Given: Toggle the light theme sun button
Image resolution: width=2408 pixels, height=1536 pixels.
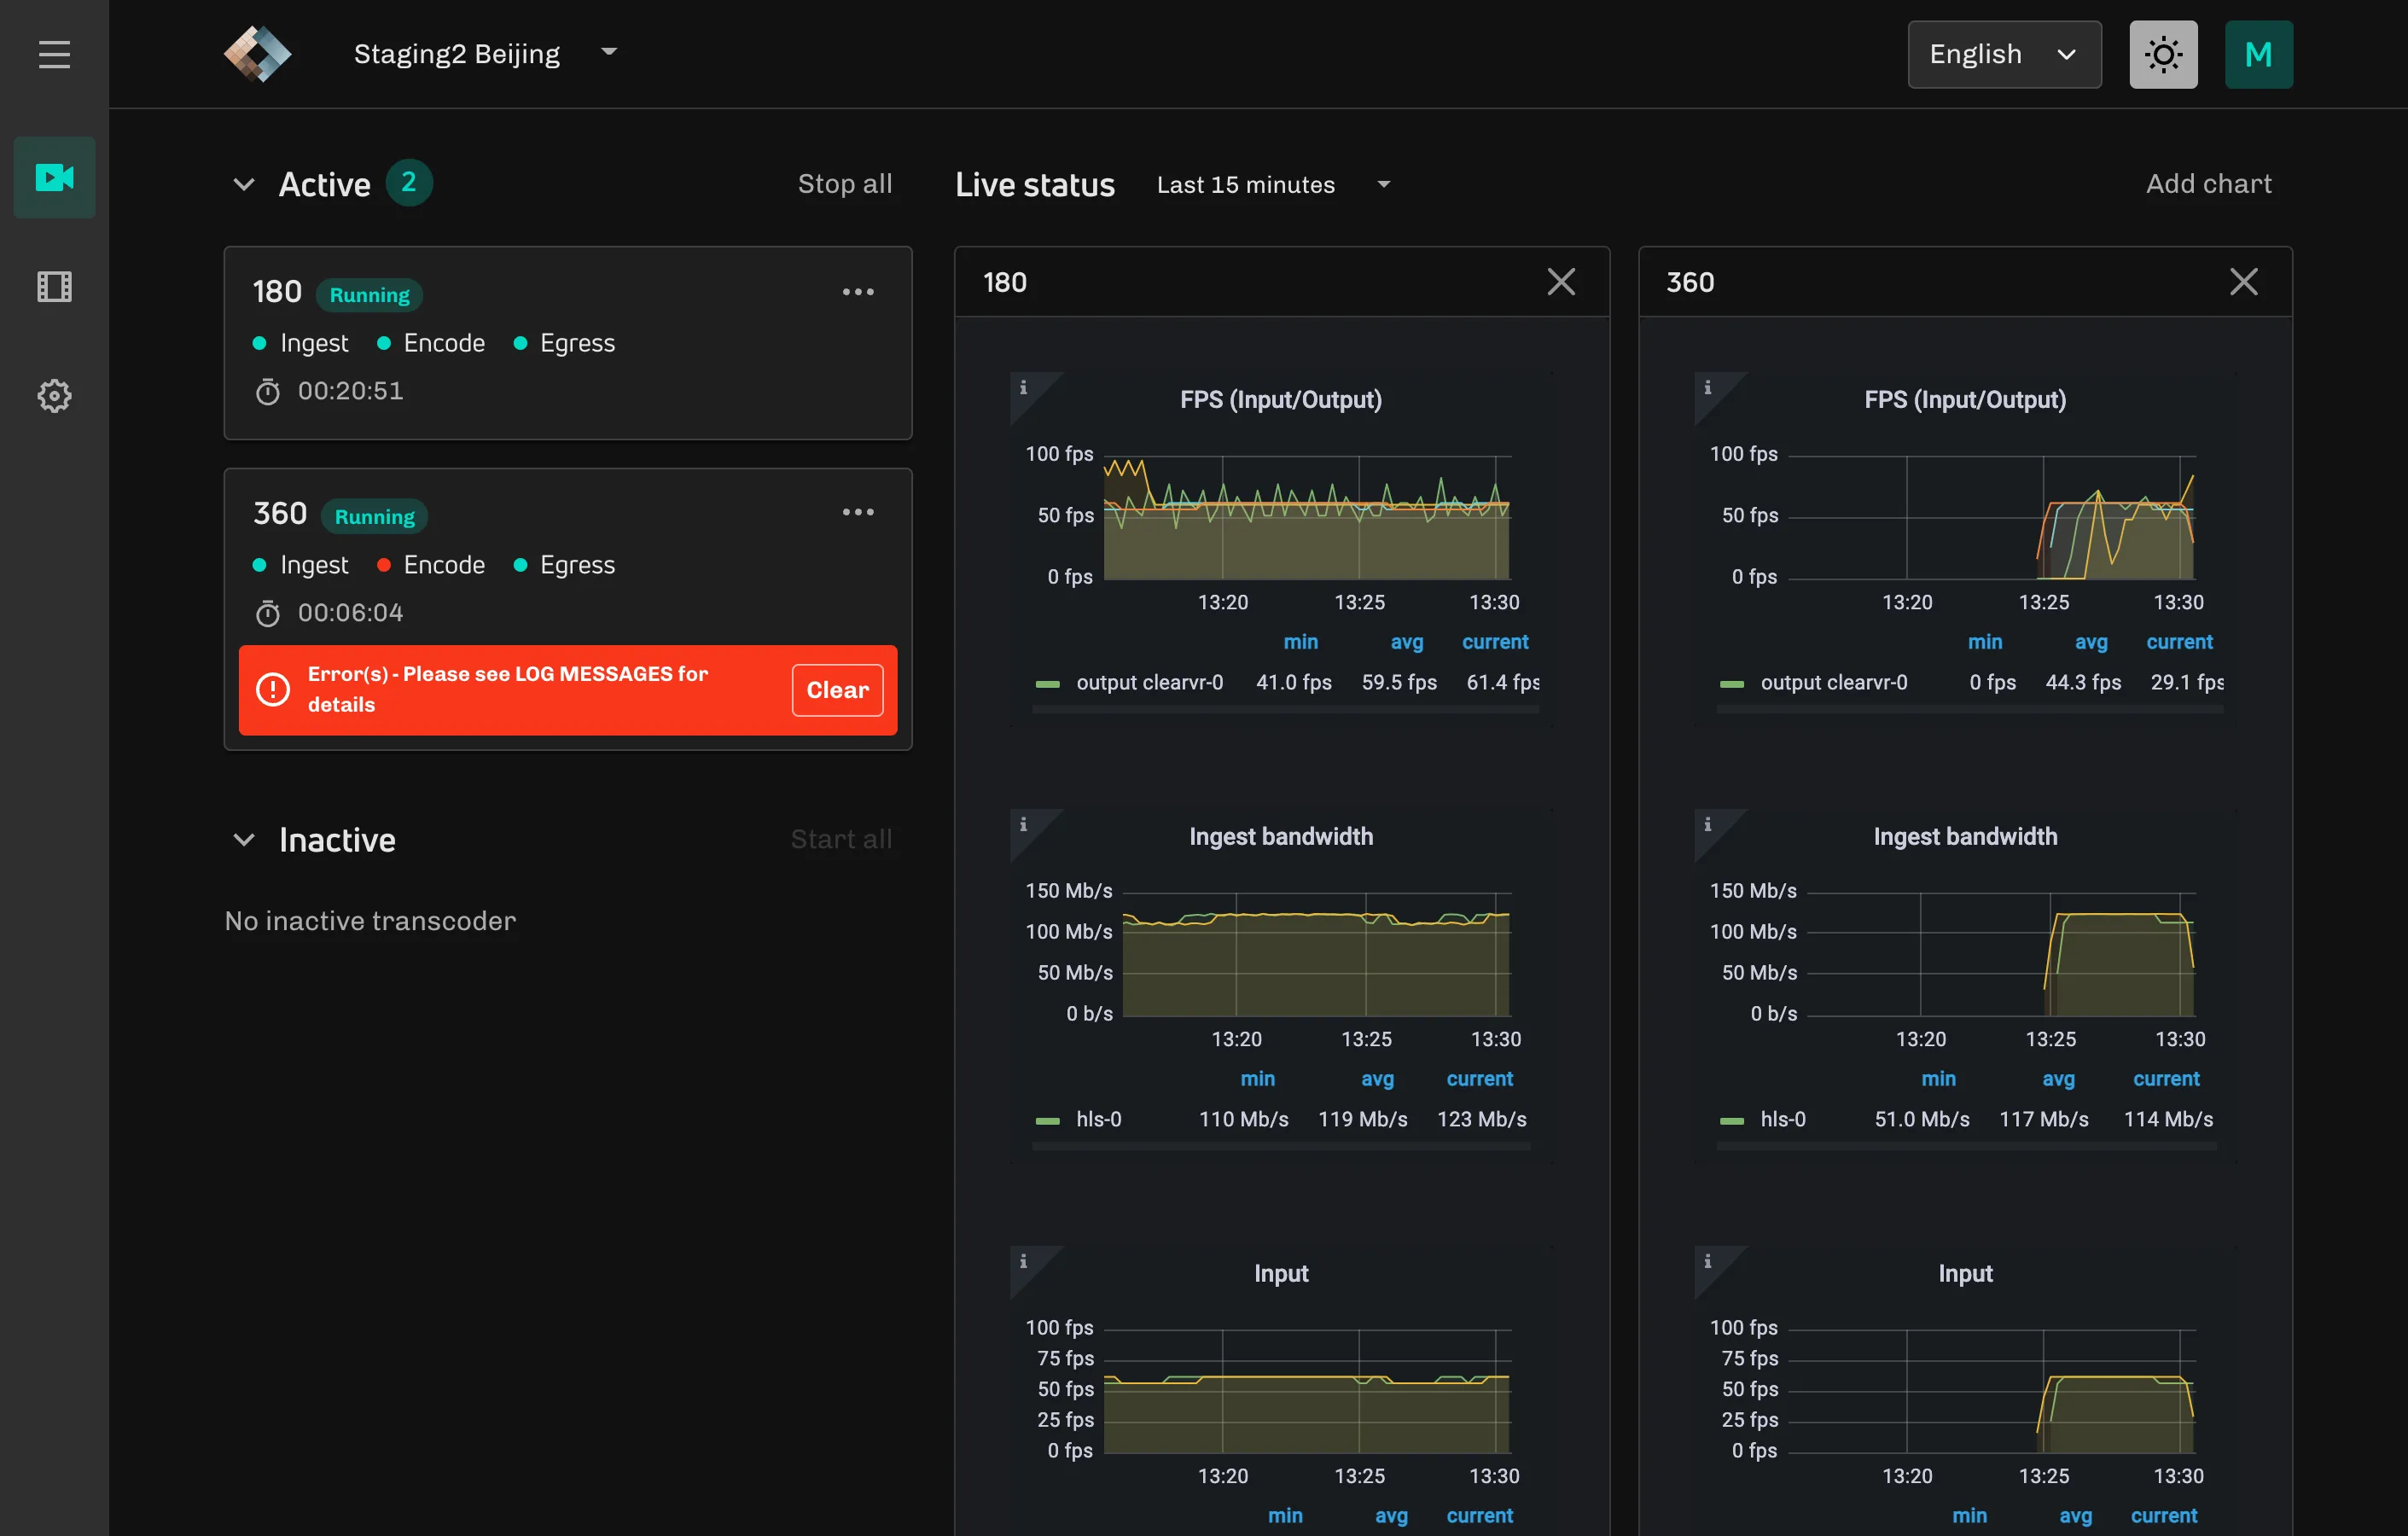Looking at the screenshot, I should click(2163, 54).
